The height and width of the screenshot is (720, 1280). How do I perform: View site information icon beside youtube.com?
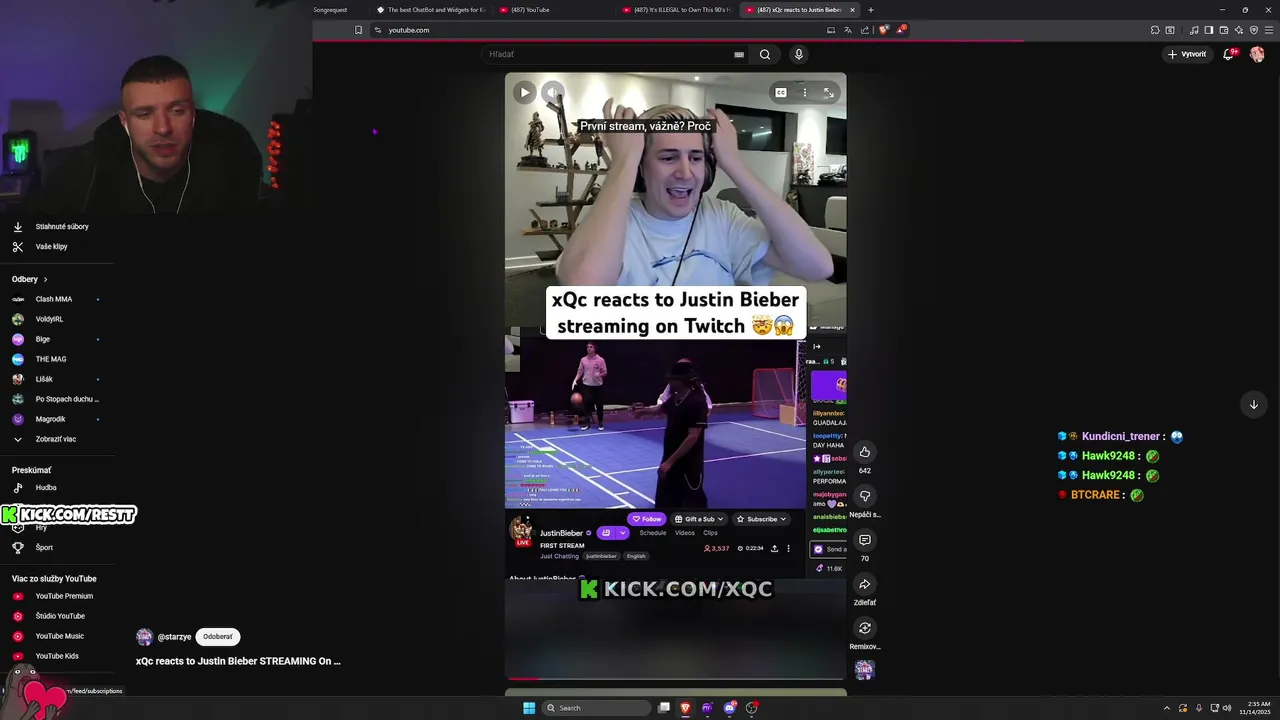point(377,30)
